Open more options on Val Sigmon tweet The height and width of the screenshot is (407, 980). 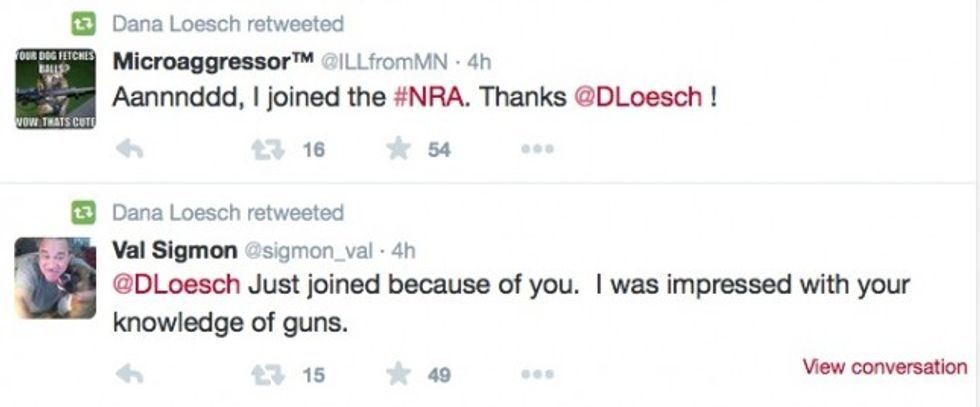[x=535, y=375]
